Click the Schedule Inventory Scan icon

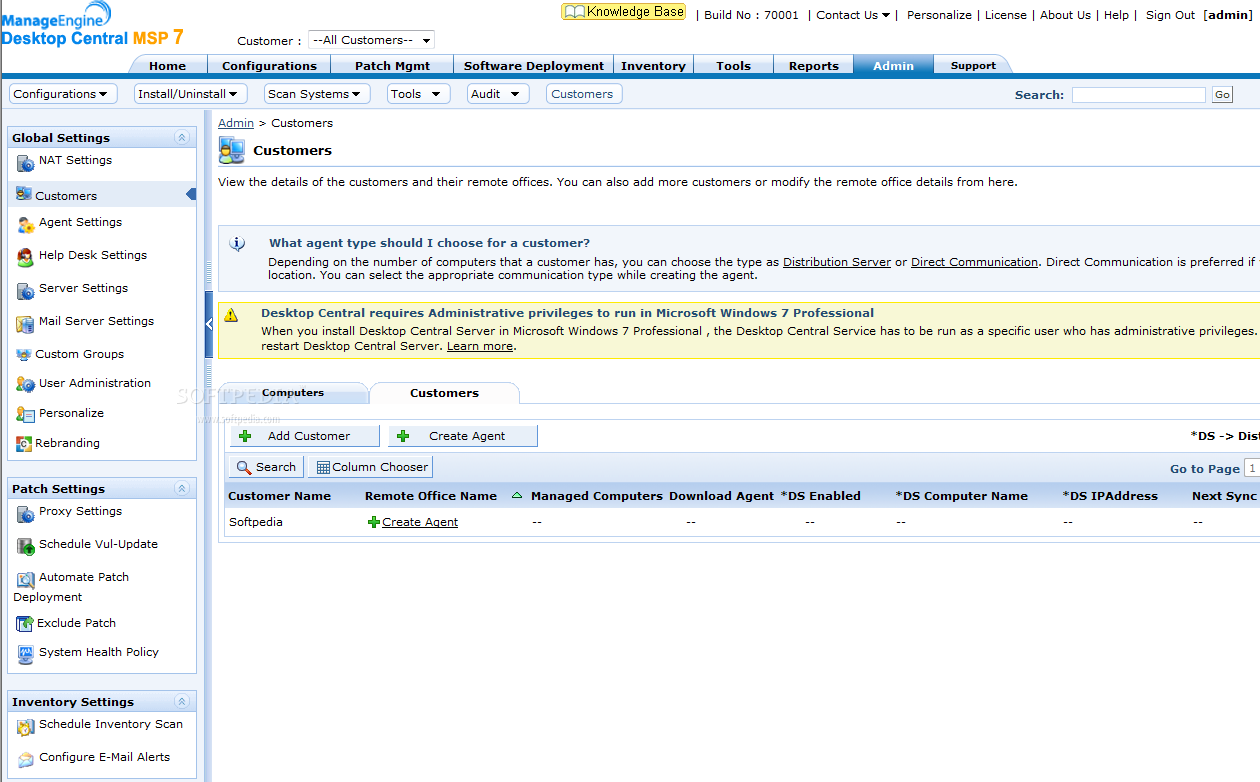coord(26,726)
